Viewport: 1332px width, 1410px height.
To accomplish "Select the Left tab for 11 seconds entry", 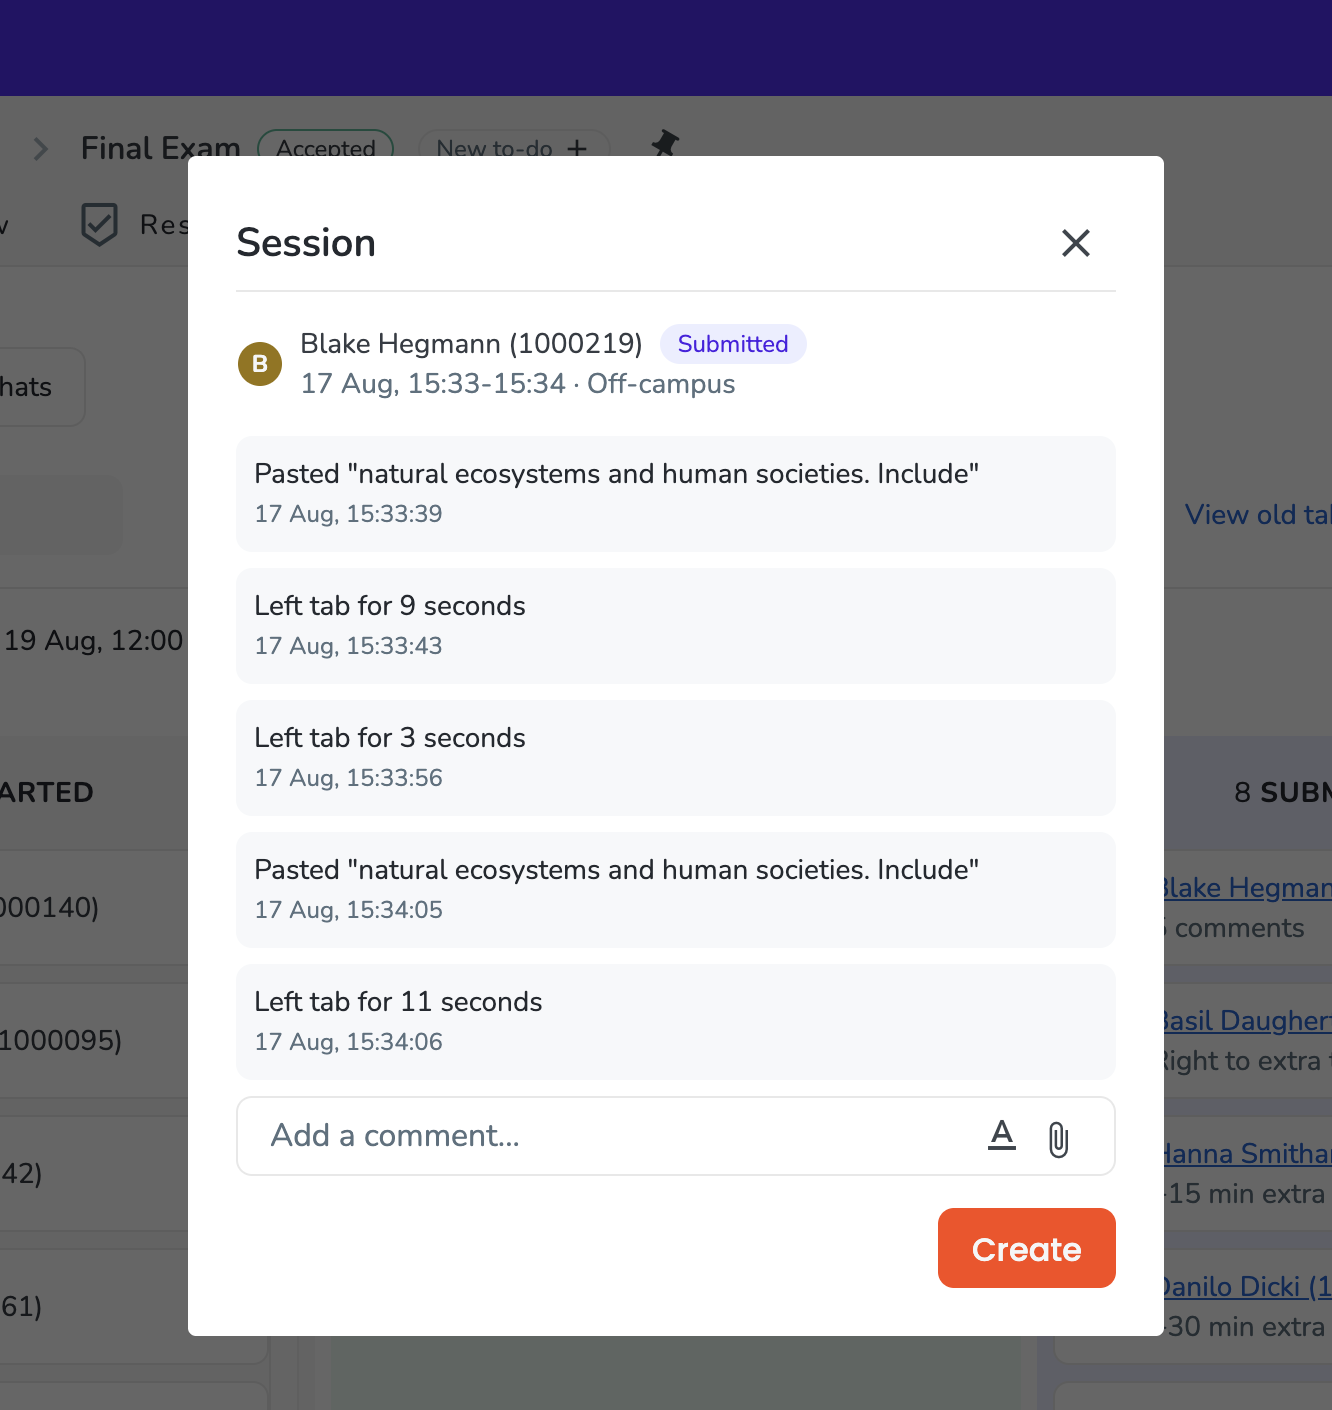I will pyautogui.click(x=676, y=1022).
